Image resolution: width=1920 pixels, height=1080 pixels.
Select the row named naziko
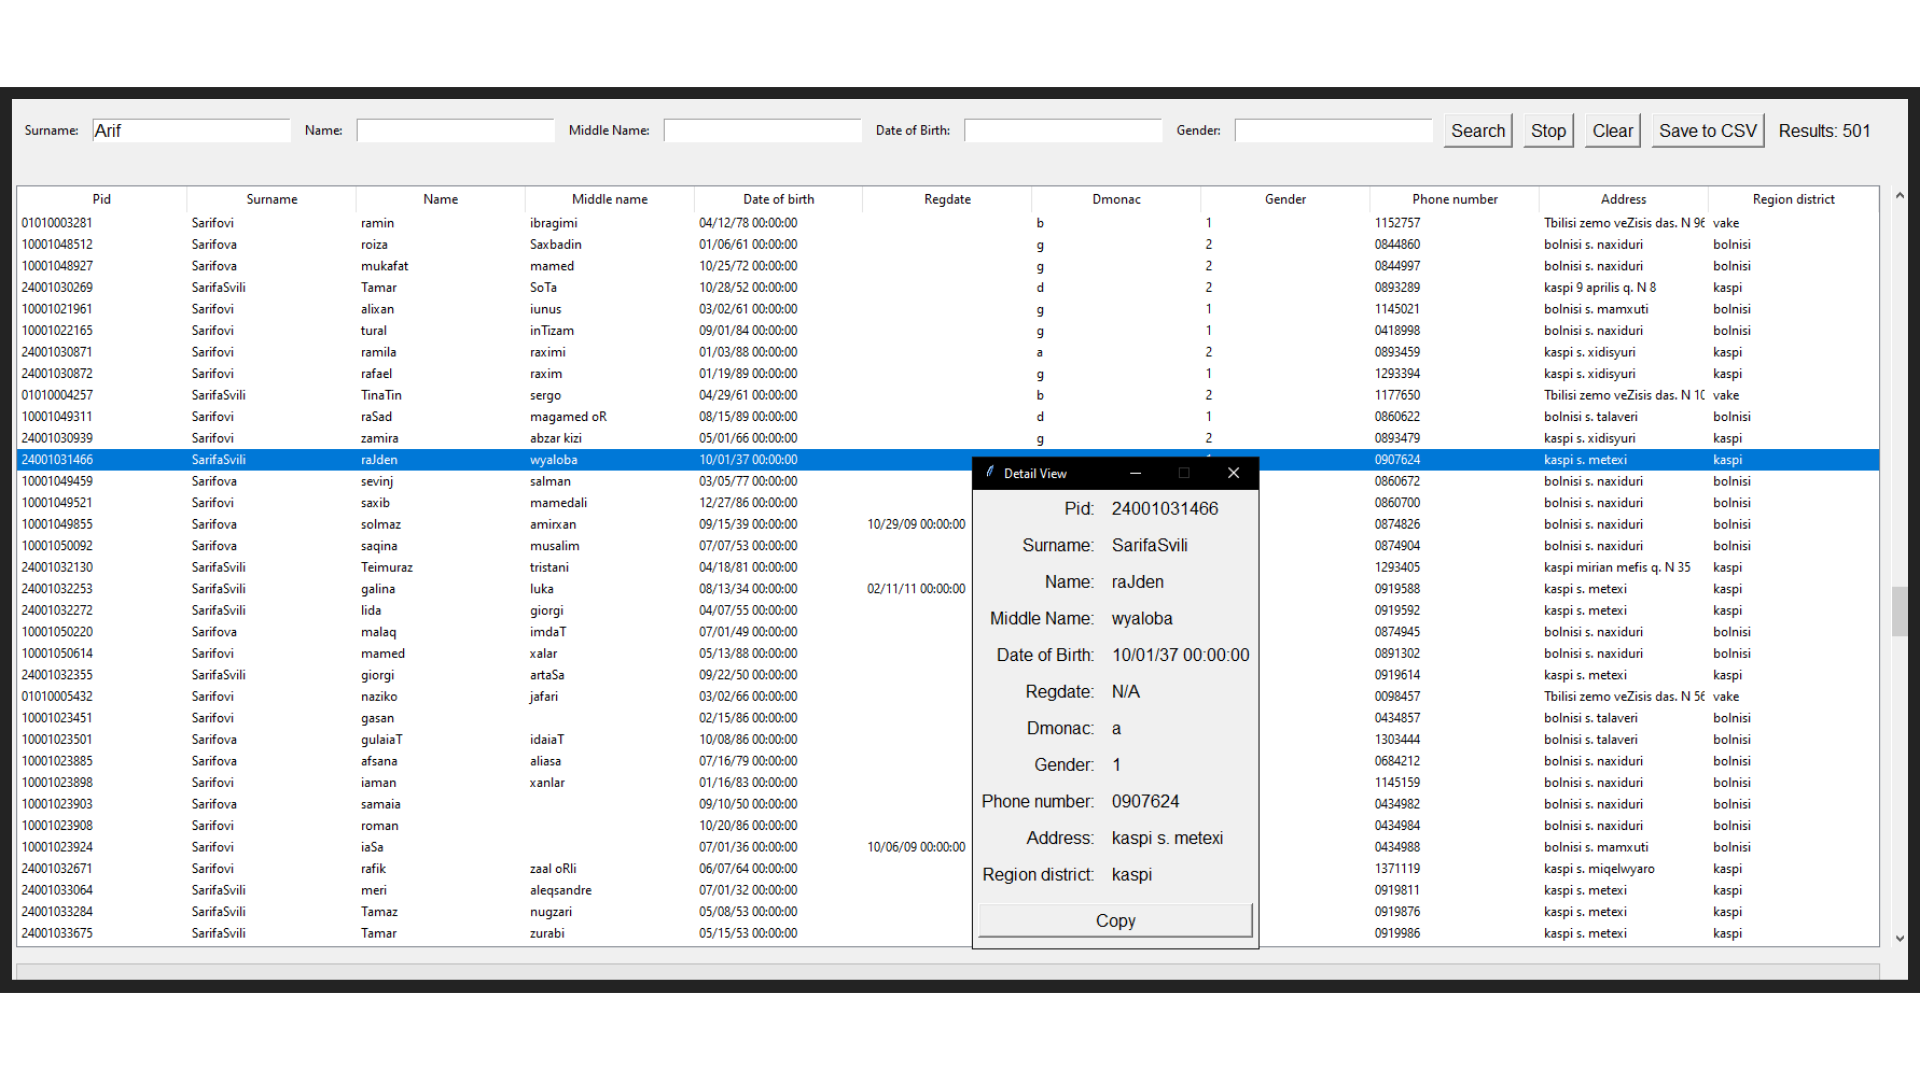948,696
